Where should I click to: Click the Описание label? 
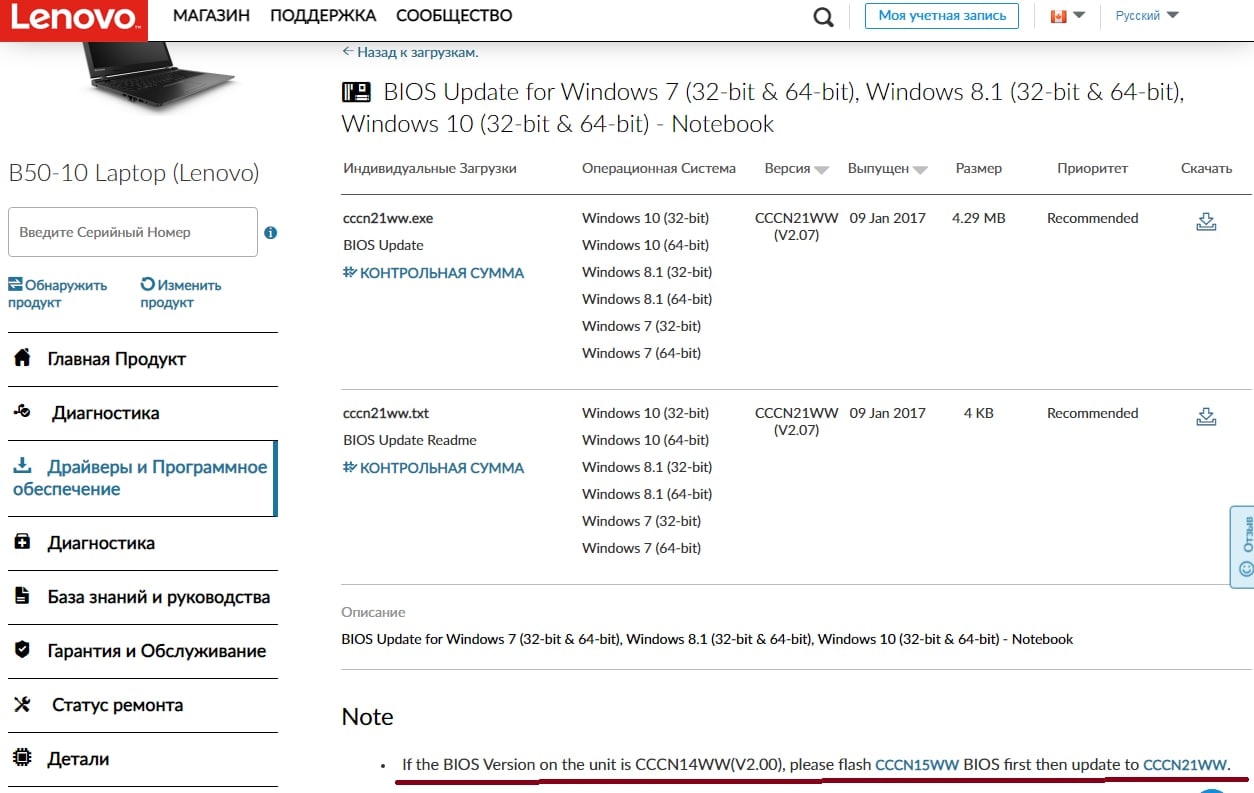[x=374, y=612]
